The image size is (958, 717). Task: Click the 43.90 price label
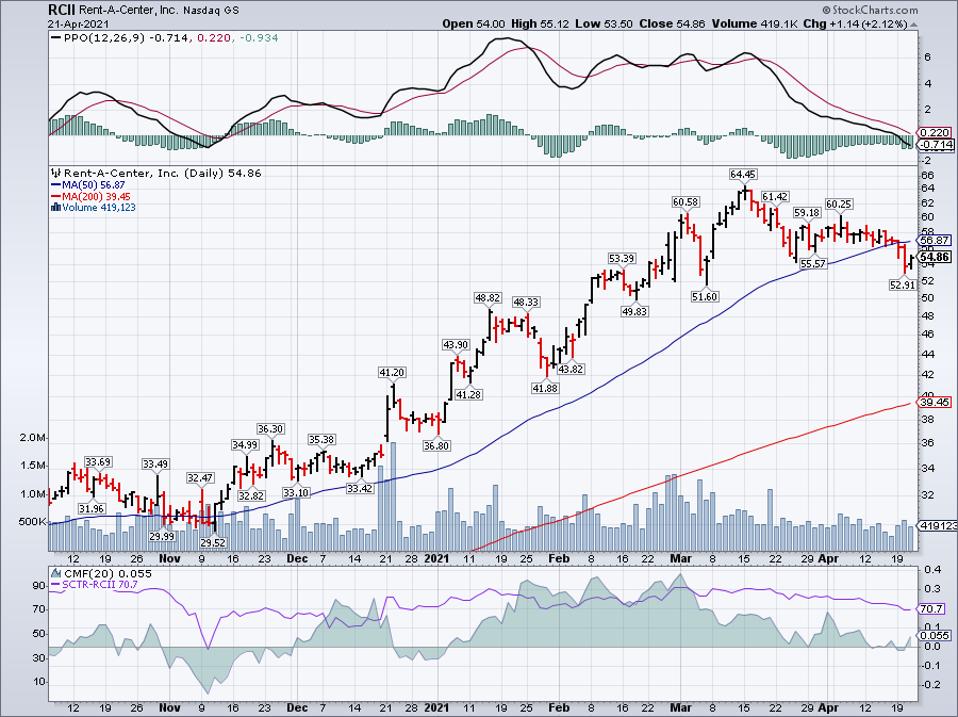click(455, 345)
